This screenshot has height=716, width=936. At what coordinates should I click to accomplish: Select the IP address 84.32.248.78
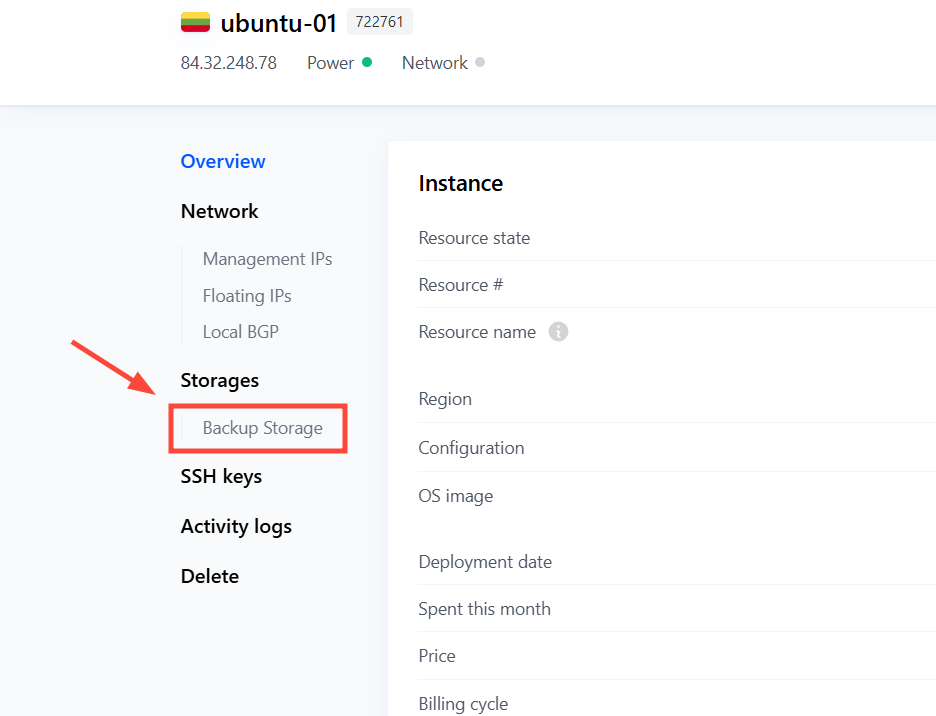click(x=228, y=62)
